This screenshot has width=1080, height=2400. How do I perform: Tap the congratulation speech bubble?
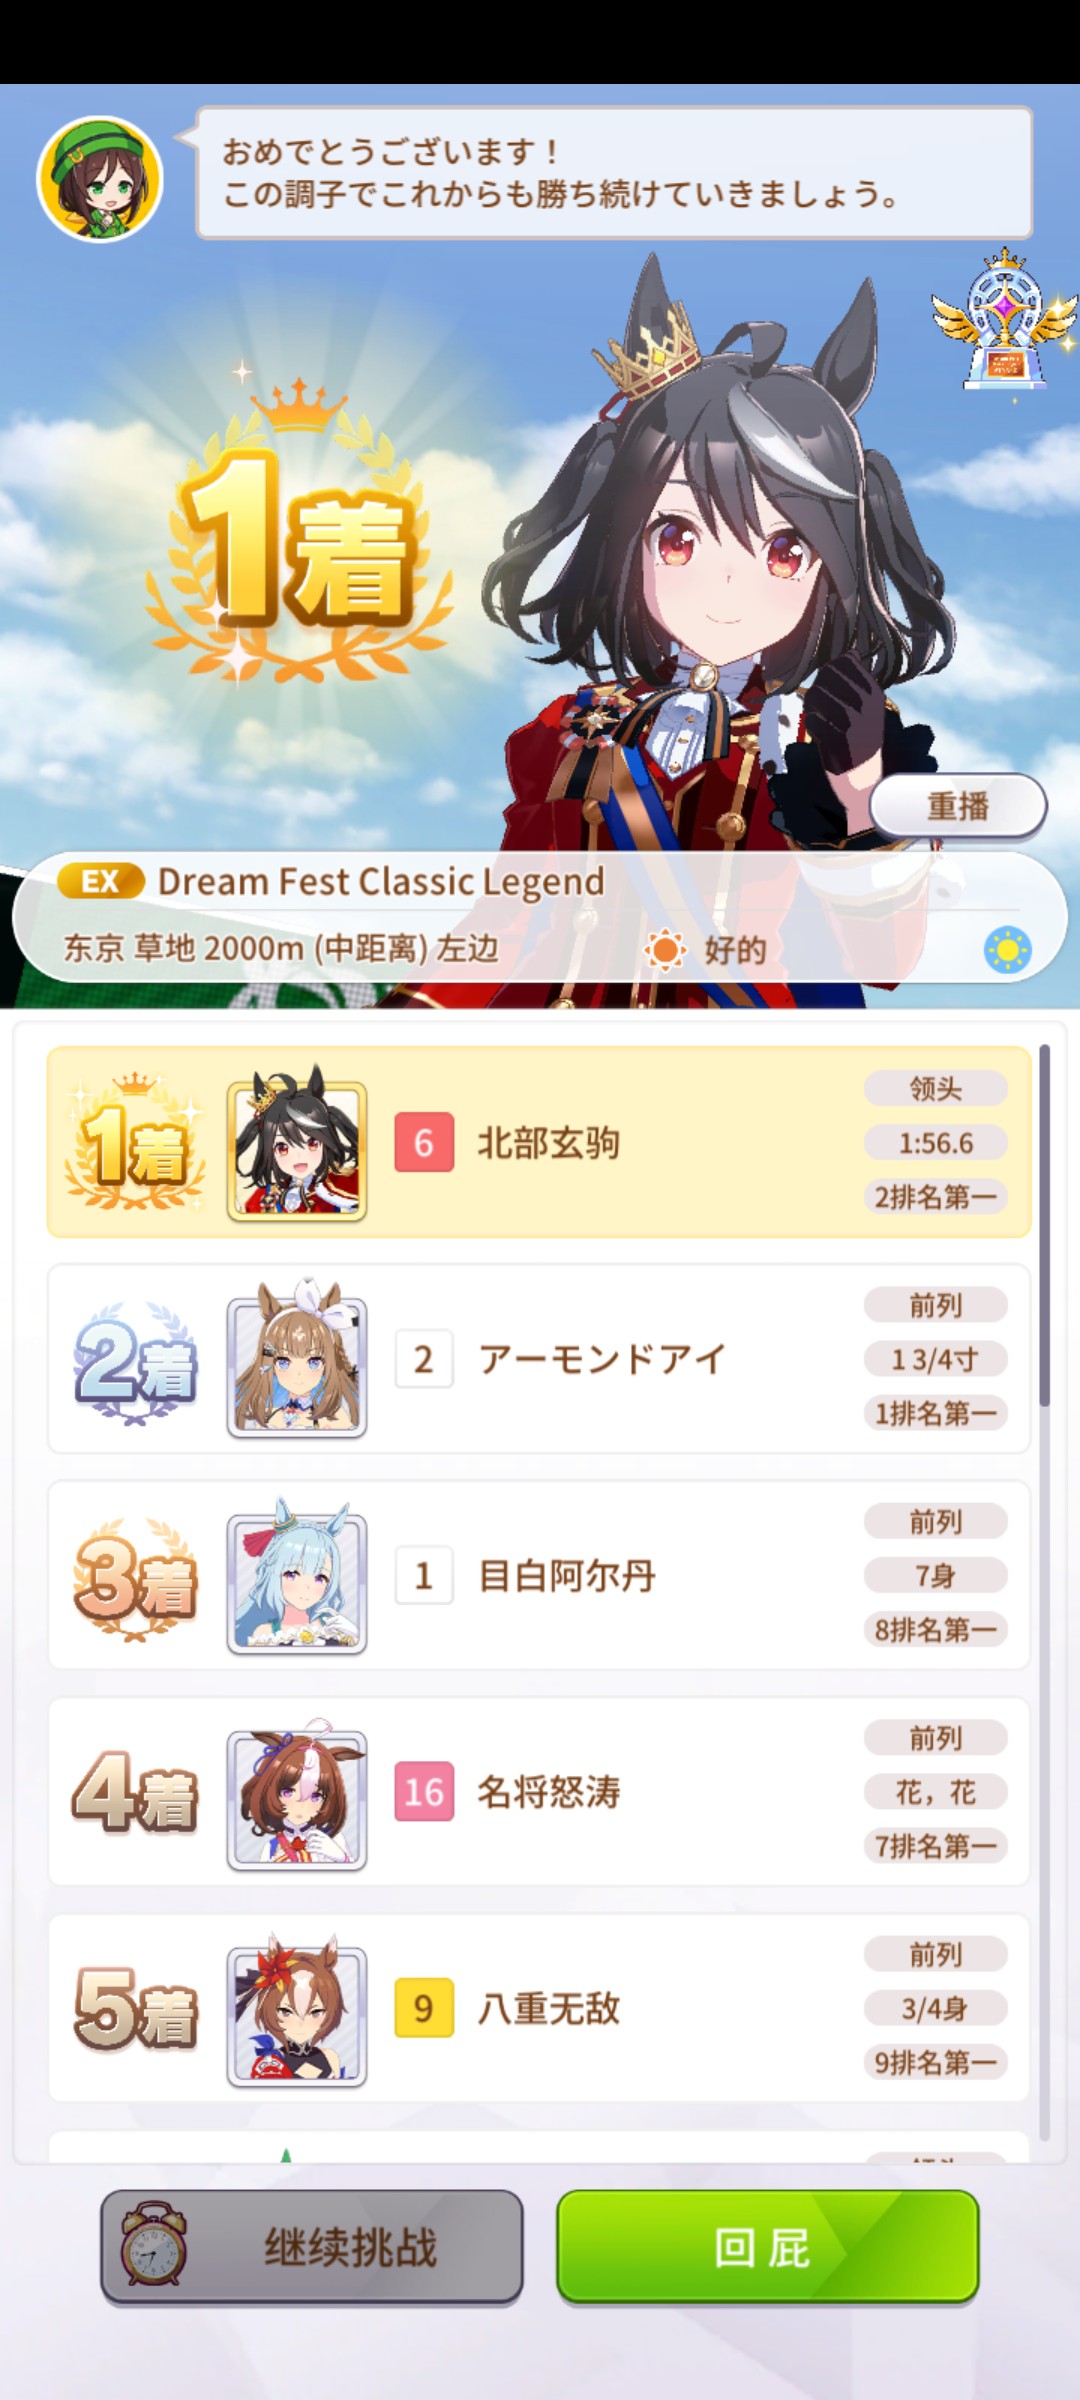614,173
